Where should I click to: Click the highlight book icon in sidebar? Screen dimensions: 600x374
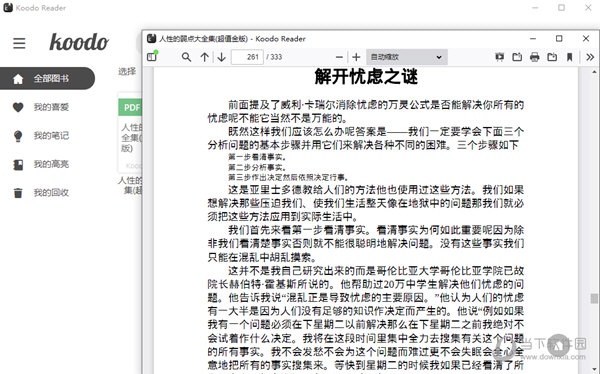click(x=18, y=165)
